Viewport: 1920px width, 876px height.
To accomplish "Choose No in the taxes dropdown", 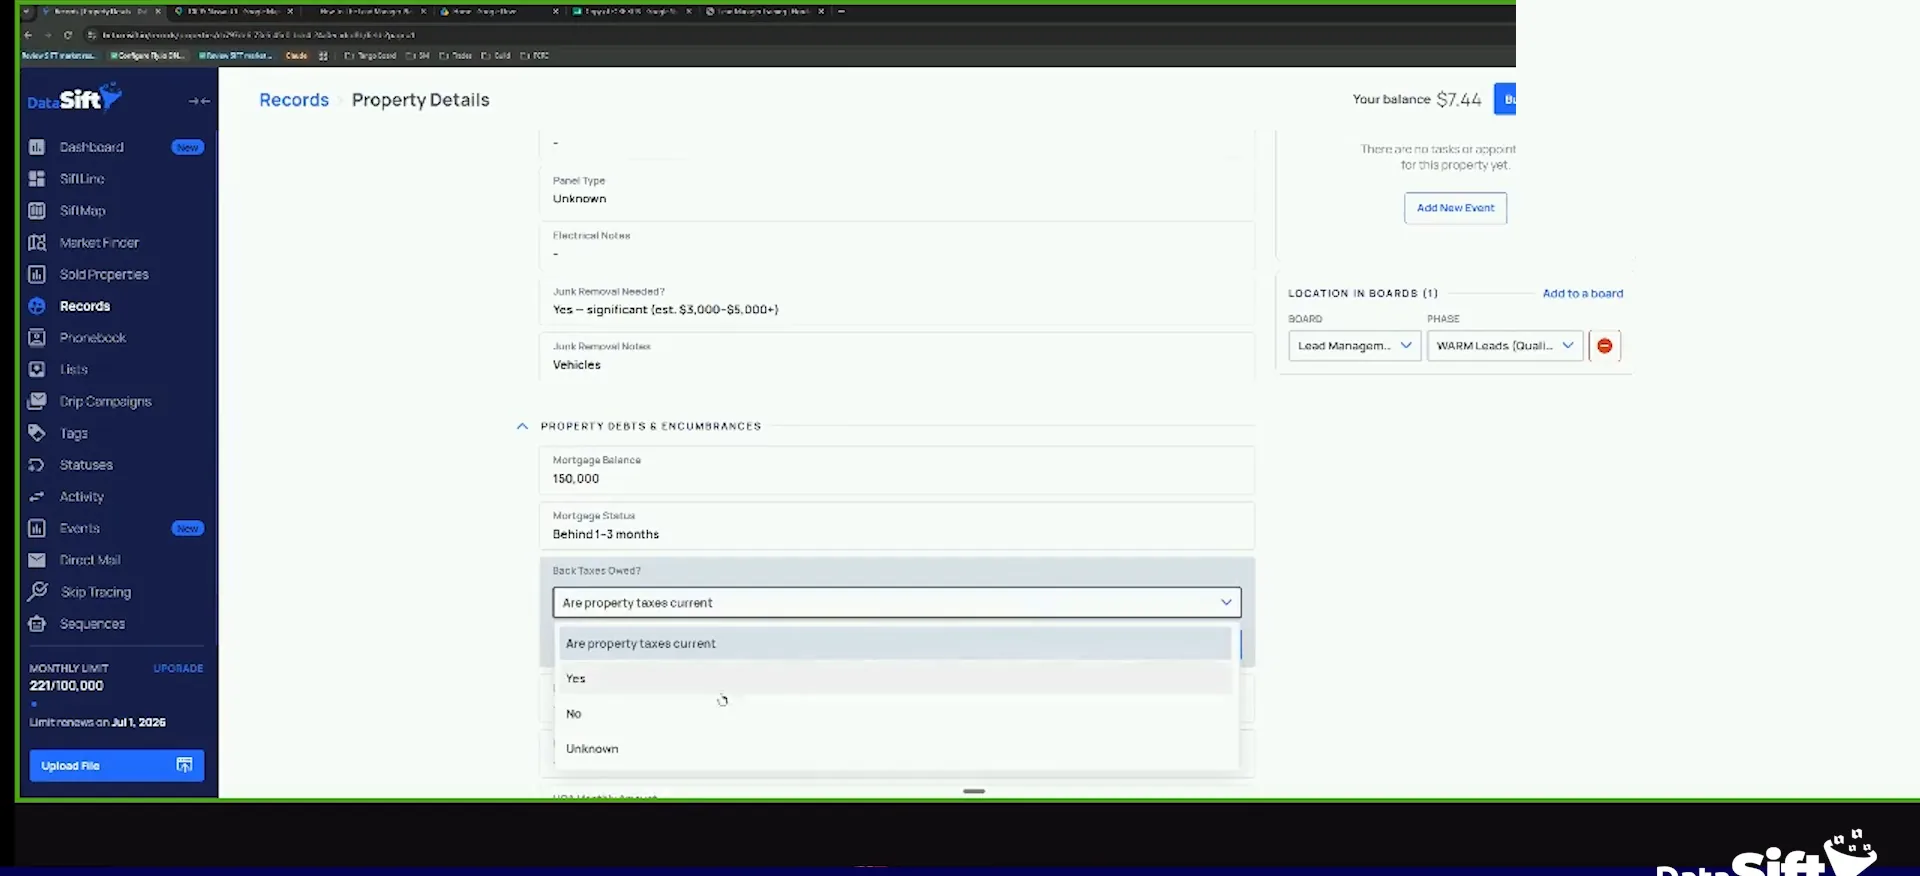I will pos(896,714).
